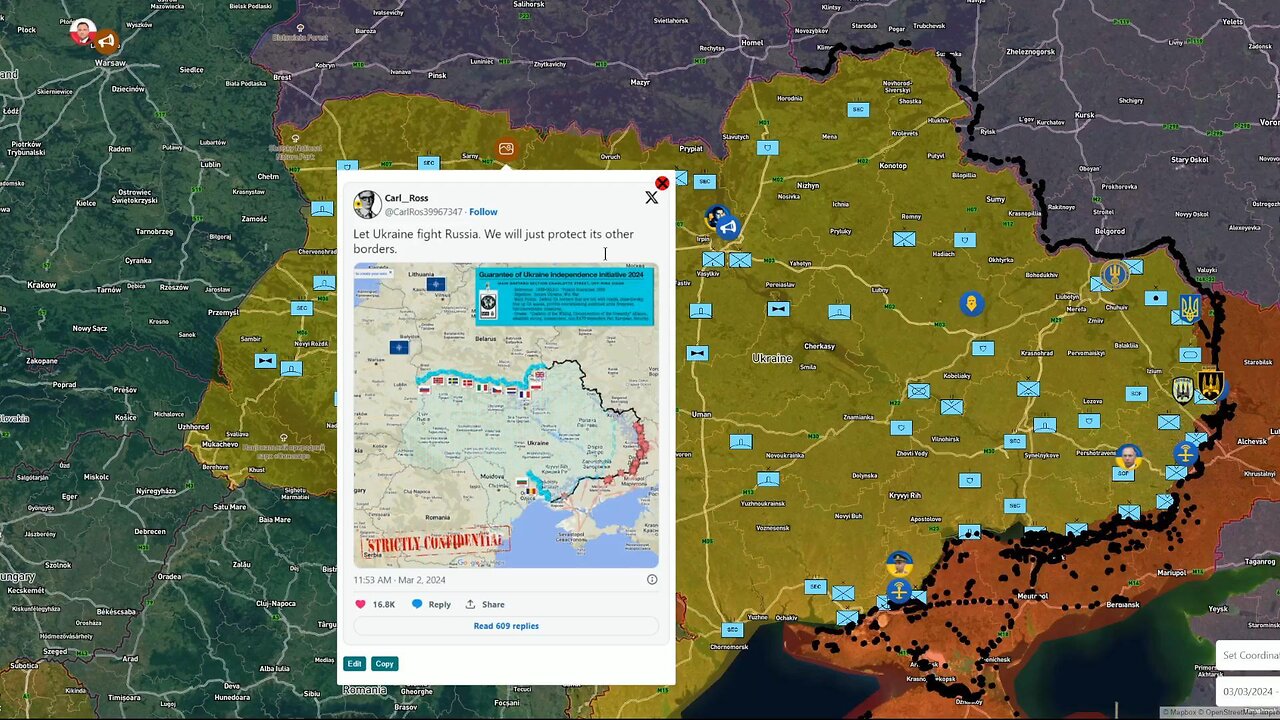Share the tweet

485,604
